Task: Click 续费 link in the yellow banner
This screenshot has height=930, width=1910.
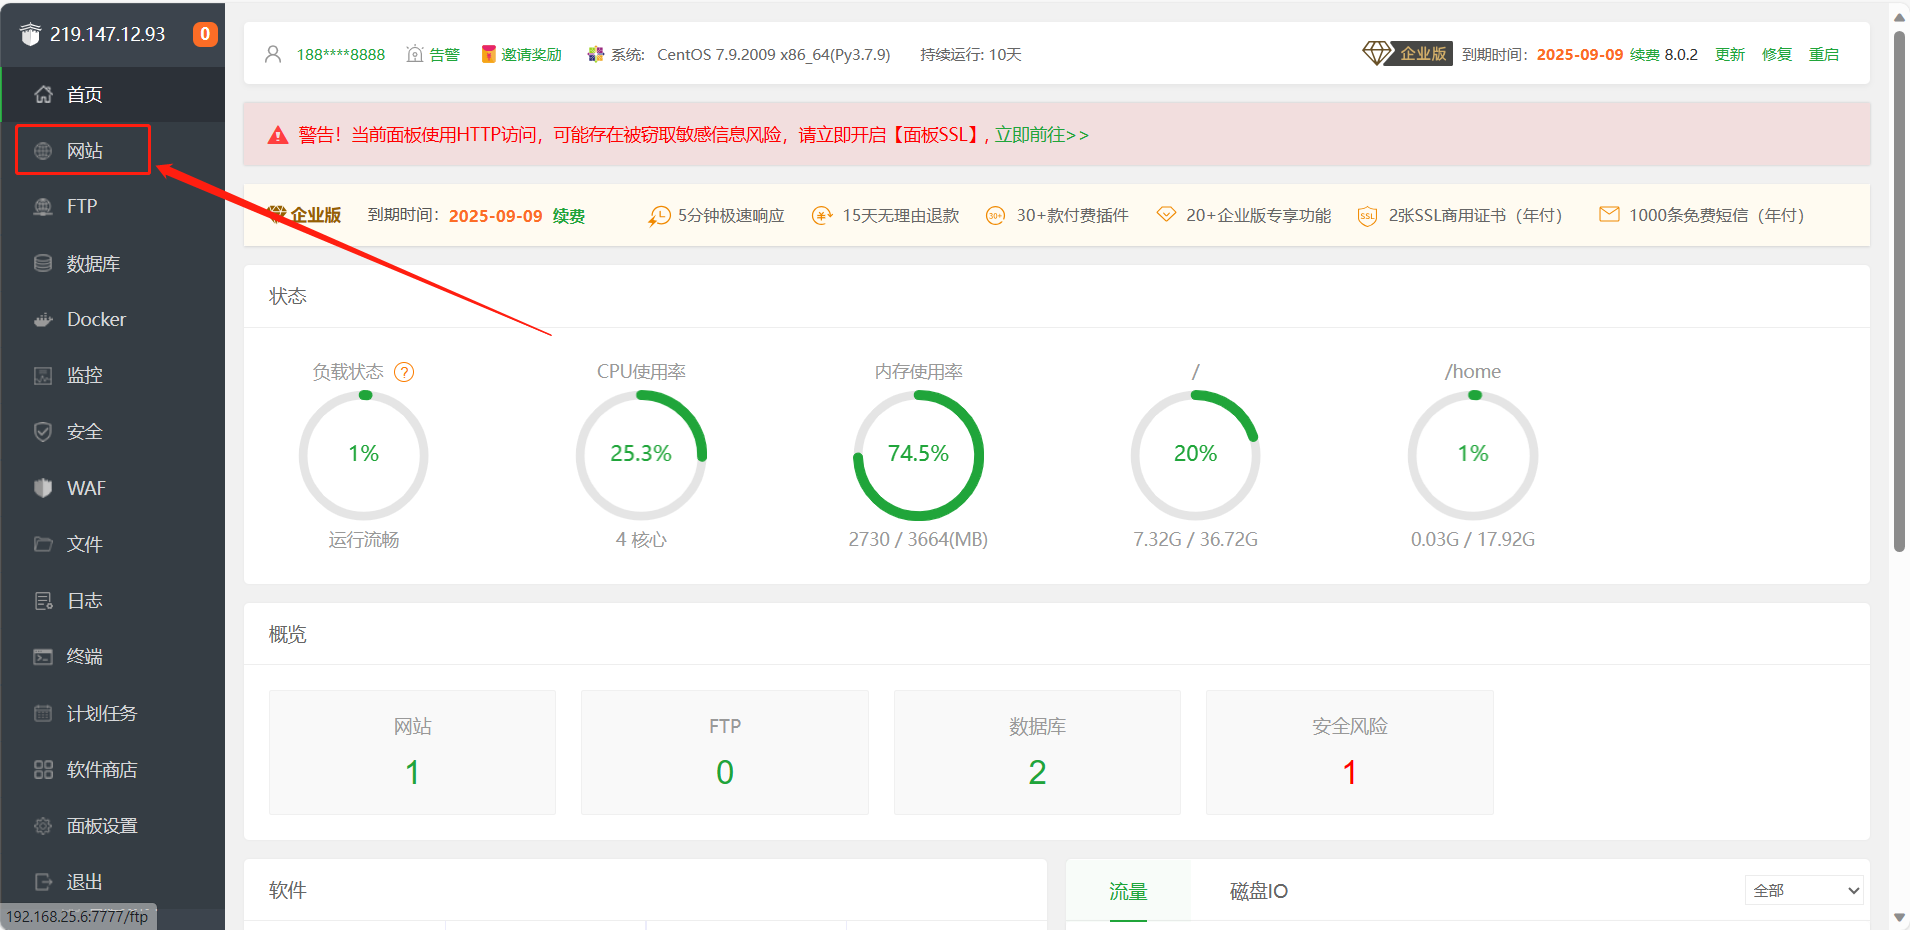Action: tap(569, 216)
